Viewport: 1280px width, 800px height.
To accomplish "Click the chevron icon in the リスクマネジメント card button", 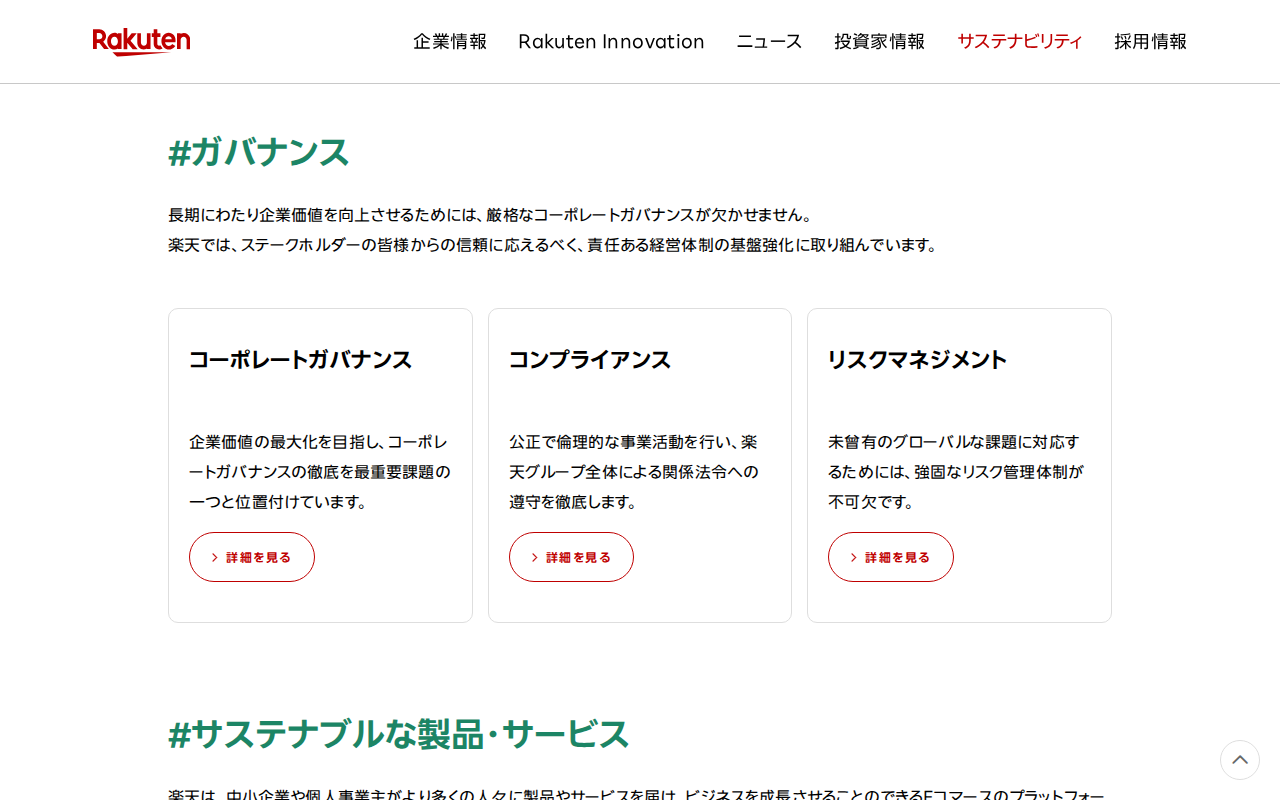I will 853,558.
